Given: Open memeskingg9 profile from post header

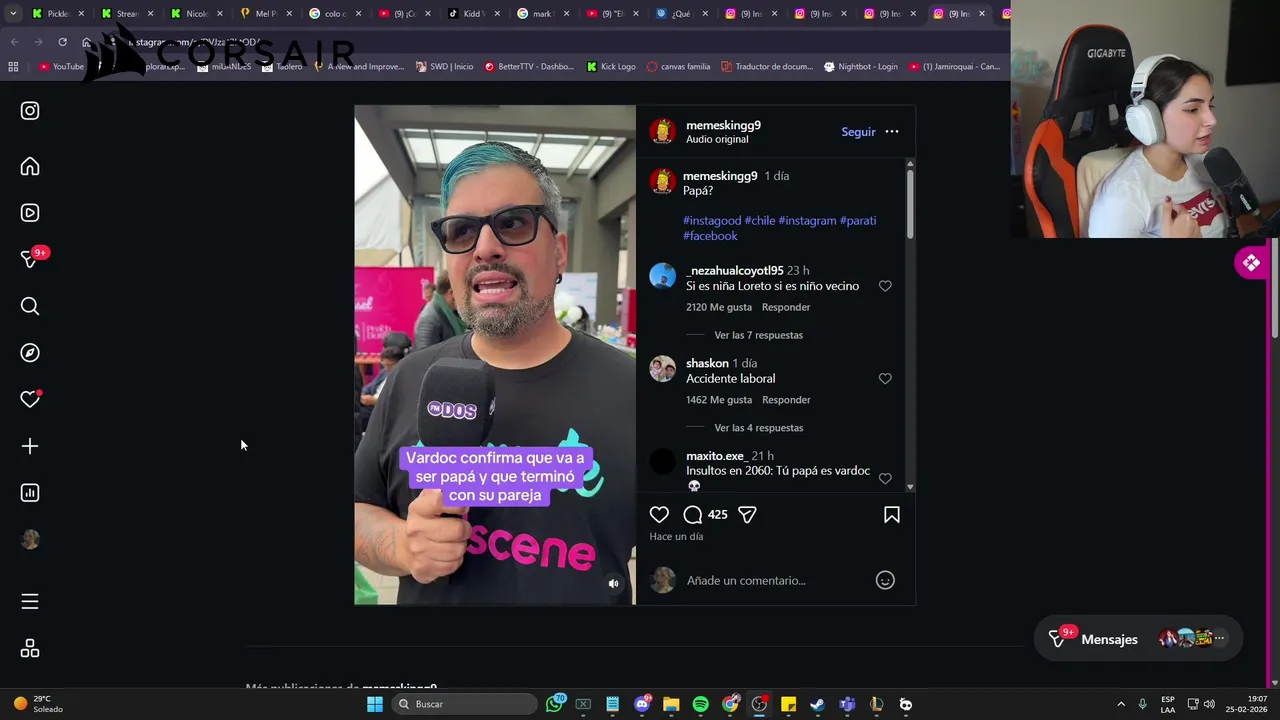Looking at the screenshot, I should coord(723,125).
